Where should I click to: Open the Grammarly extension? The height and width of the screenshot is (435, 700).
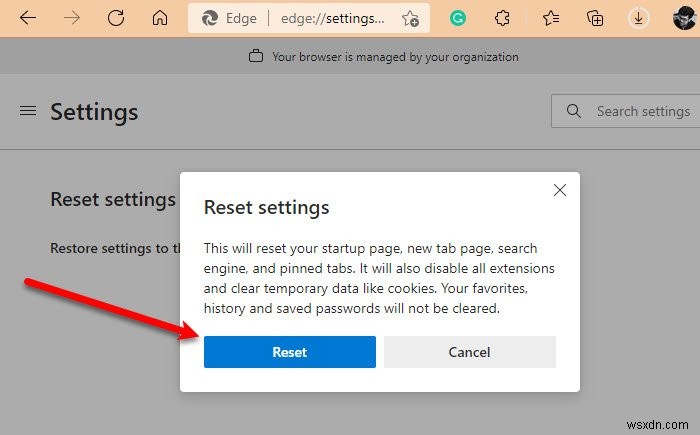(x=457, y=18)
